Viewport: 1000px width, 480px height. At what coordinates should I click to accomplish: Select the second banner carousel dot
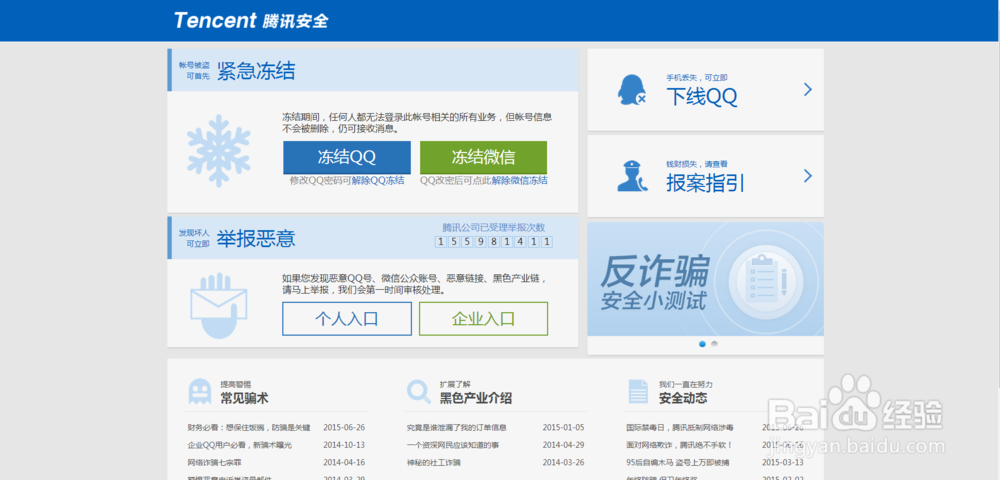(x=714, y=344)
